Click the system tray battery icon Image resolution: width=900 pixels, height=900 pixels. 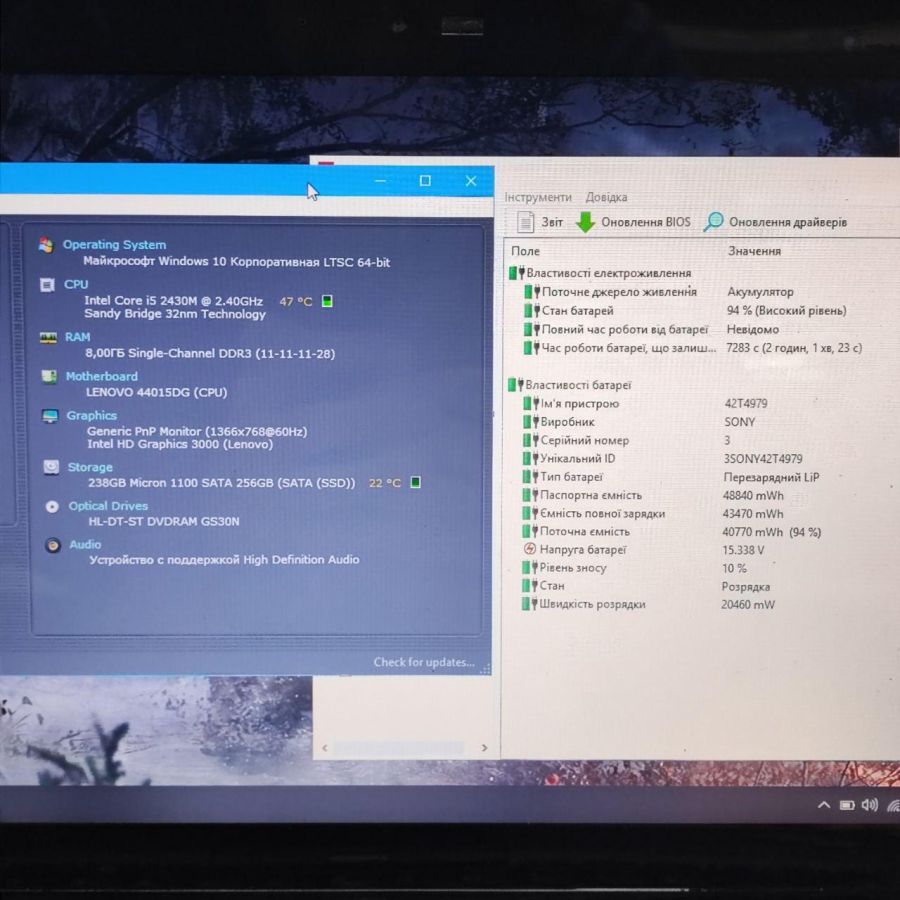(847, 805)
